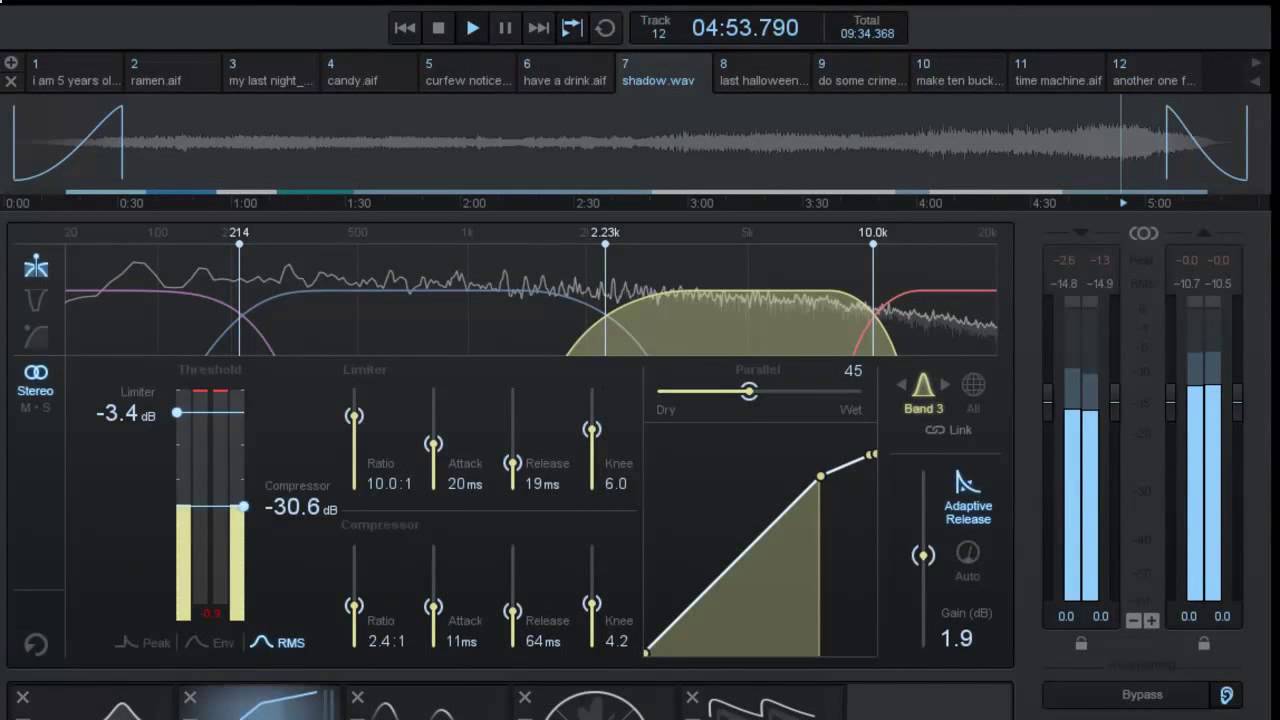Click the playhead marker on the timeline
Screen dimensions: 1280x720
coord(1122,203)
